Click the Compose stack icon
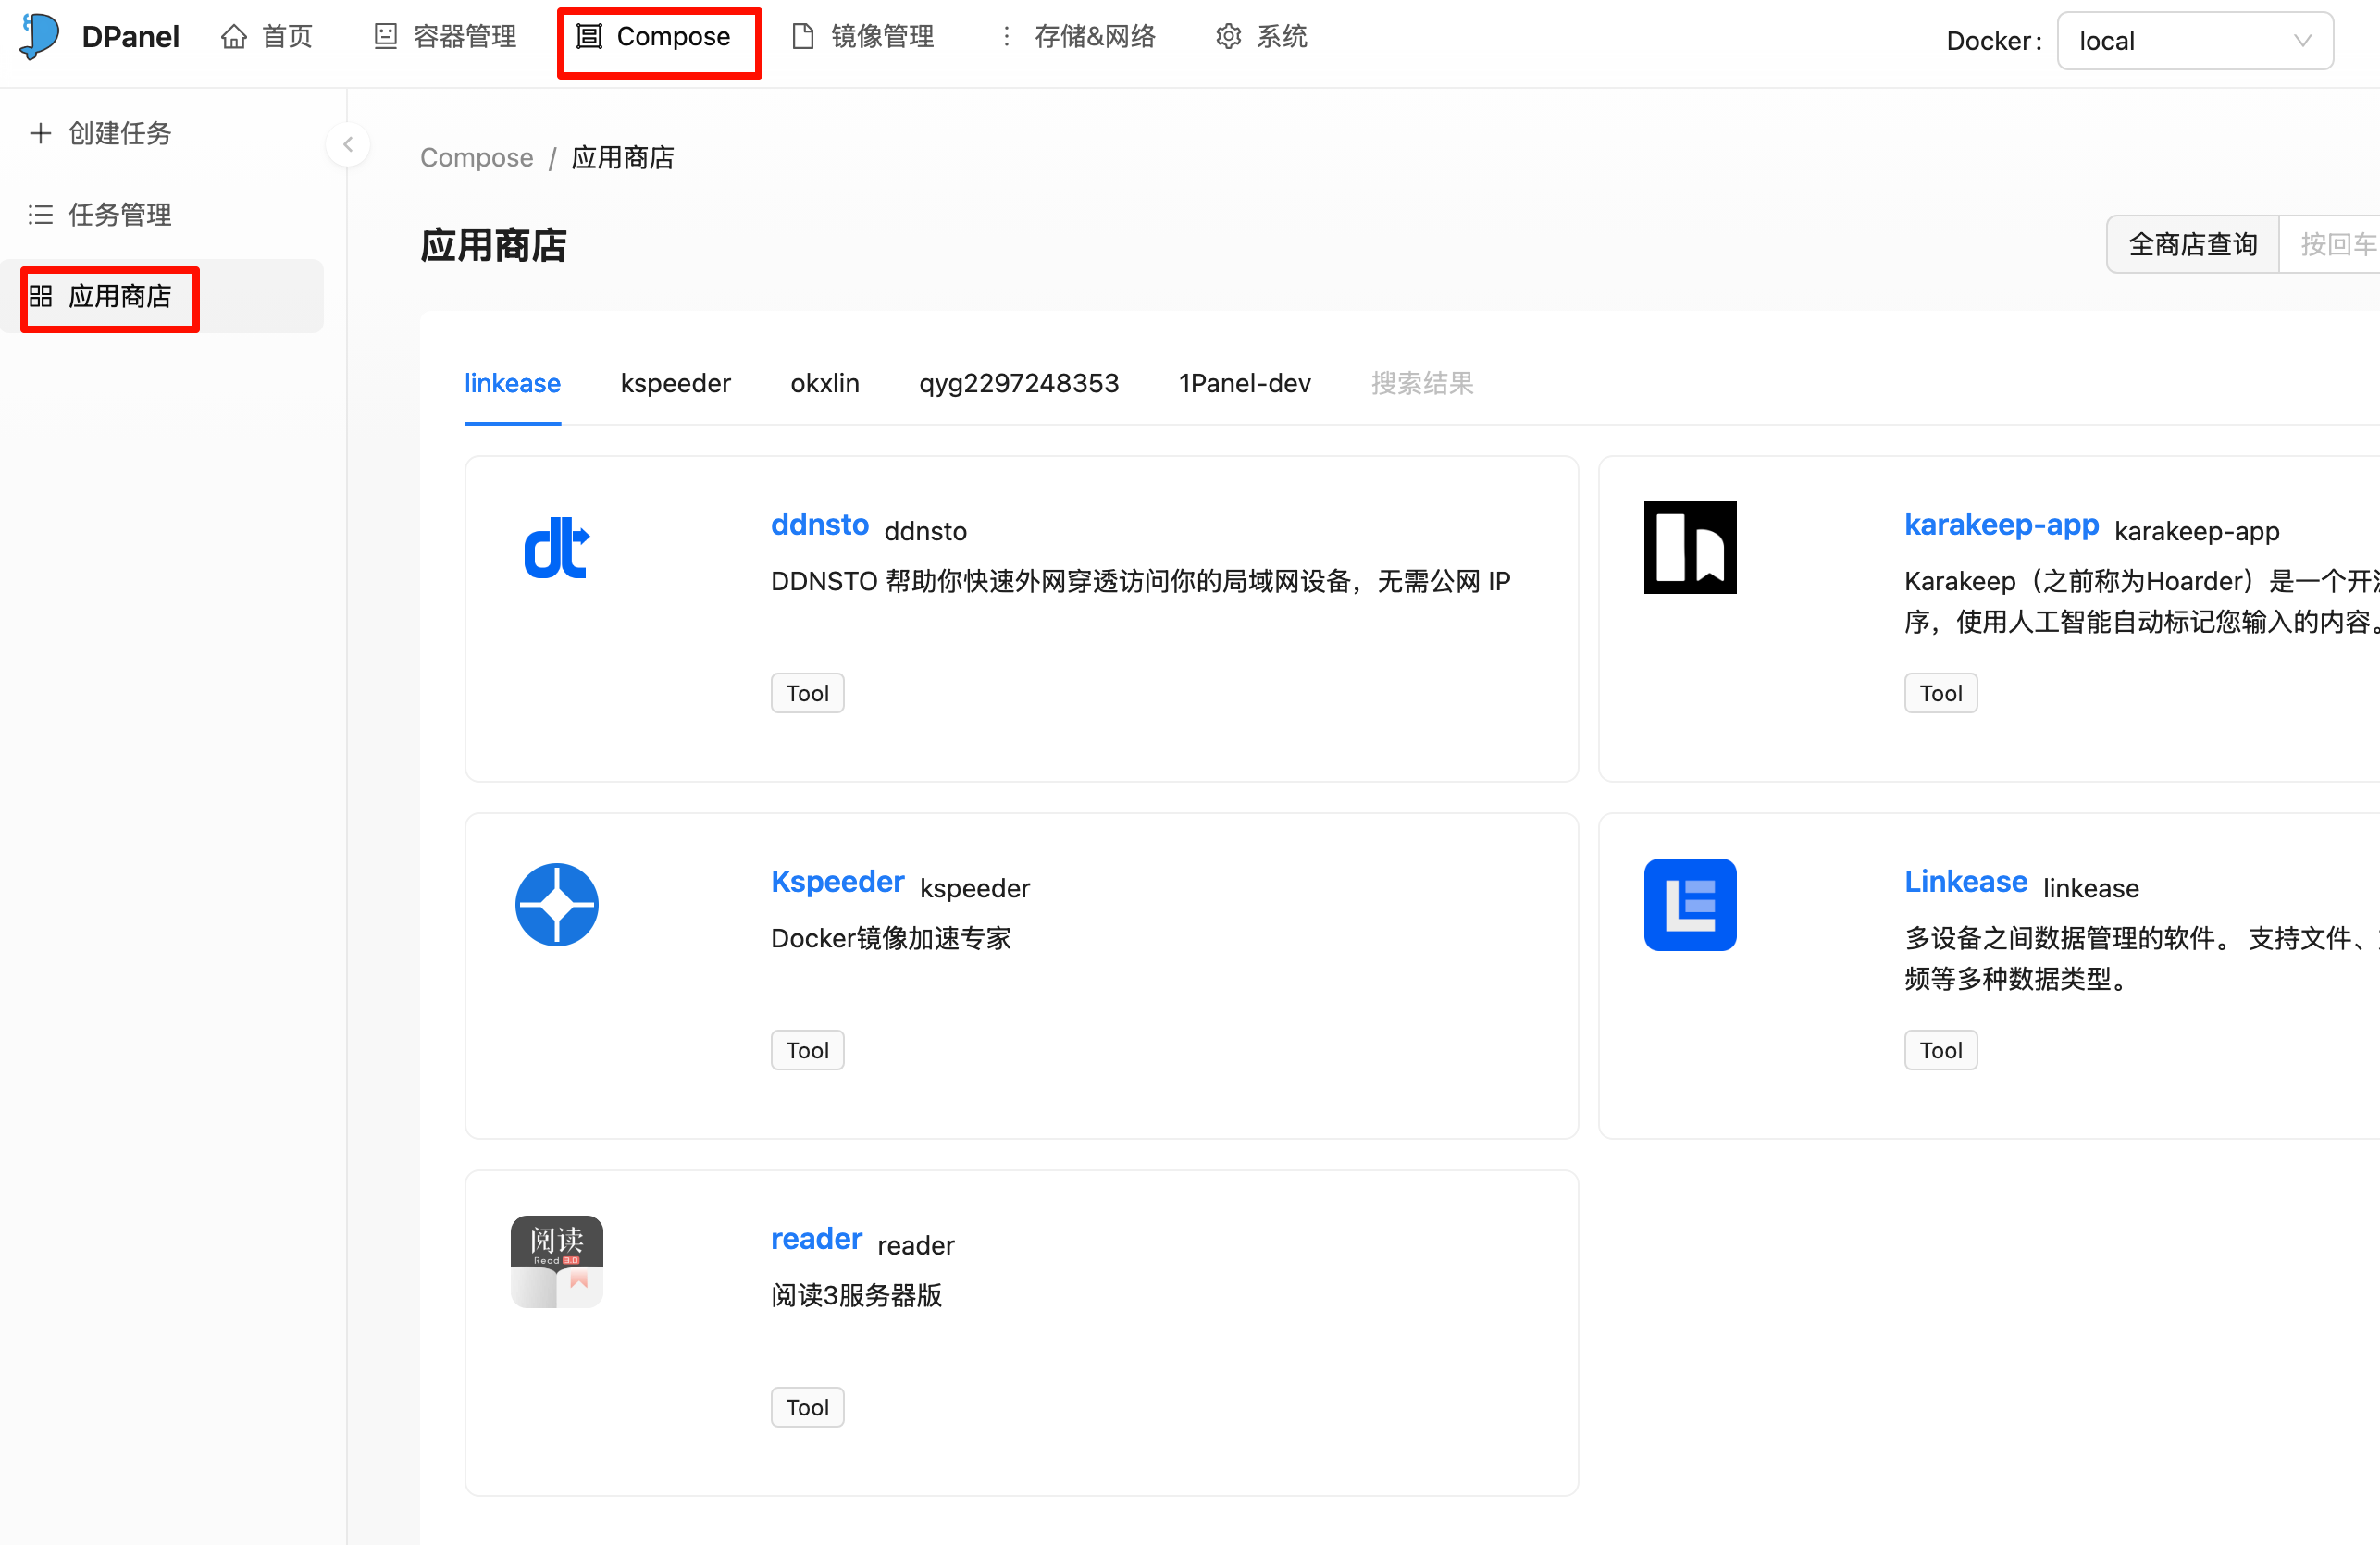Screen dimensions: 2380x1545 (x=589, y=37)
